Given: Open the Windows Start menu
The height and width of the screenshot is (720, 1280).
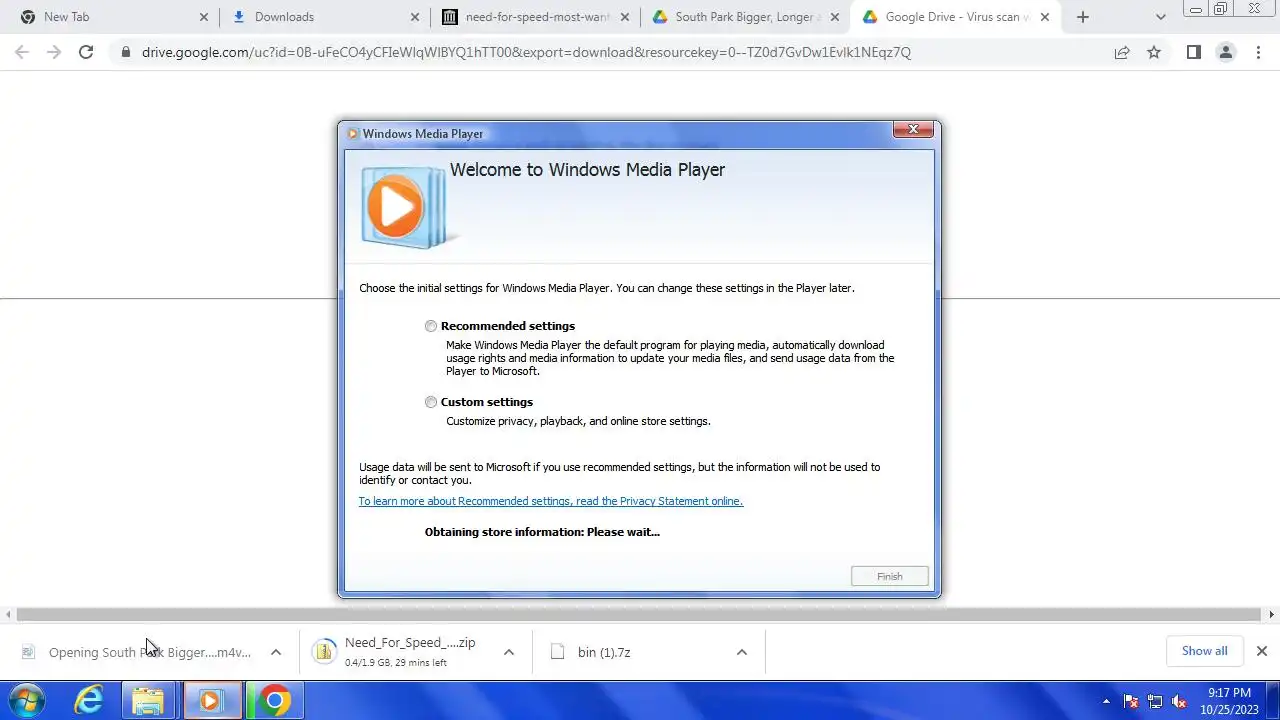Looking at the screenshot, I should point(27,701).
